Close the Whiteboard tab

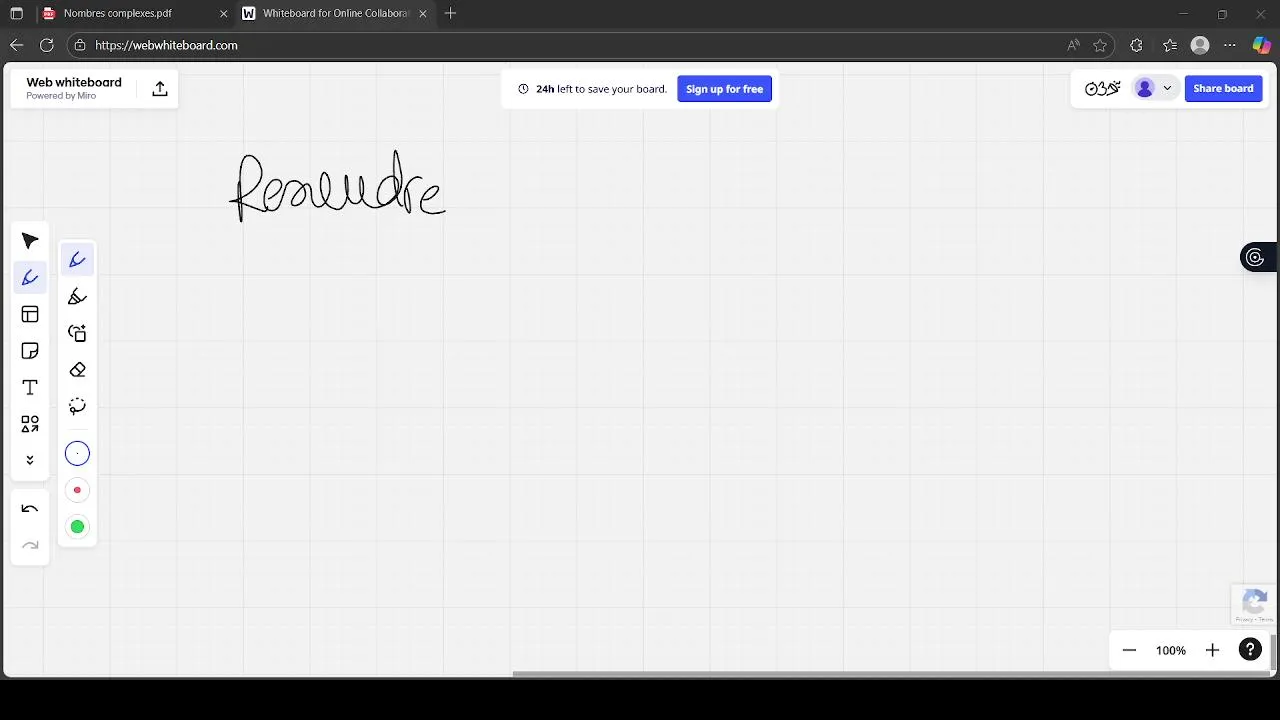tap(423, 14)
